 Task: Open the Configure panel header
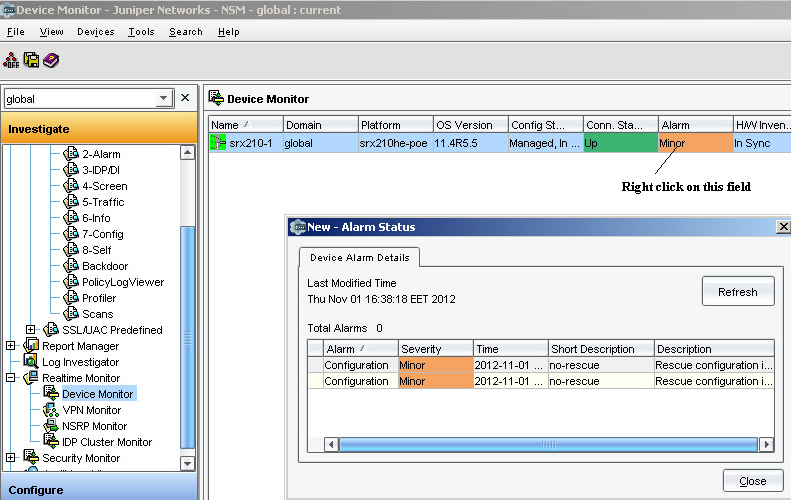[x=99, y=489]
